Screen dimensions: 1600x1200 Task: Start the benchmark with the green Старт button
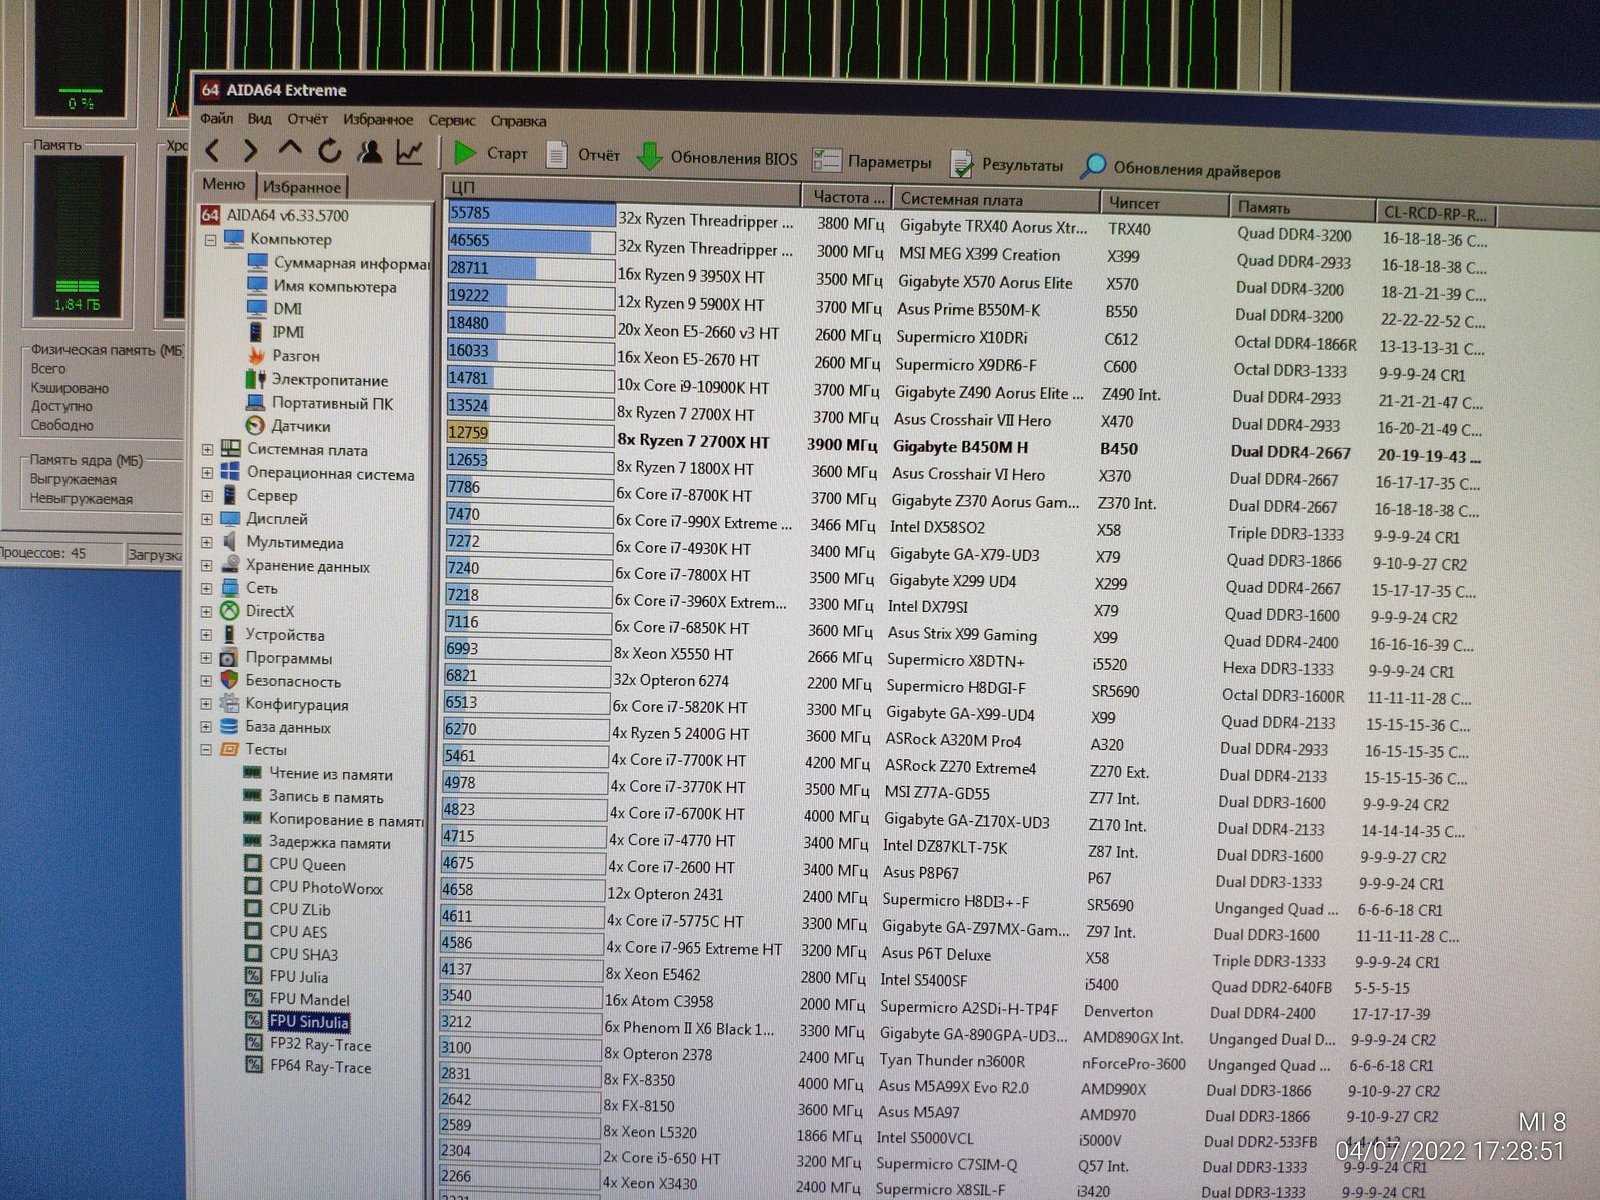(x=491, y=153)
